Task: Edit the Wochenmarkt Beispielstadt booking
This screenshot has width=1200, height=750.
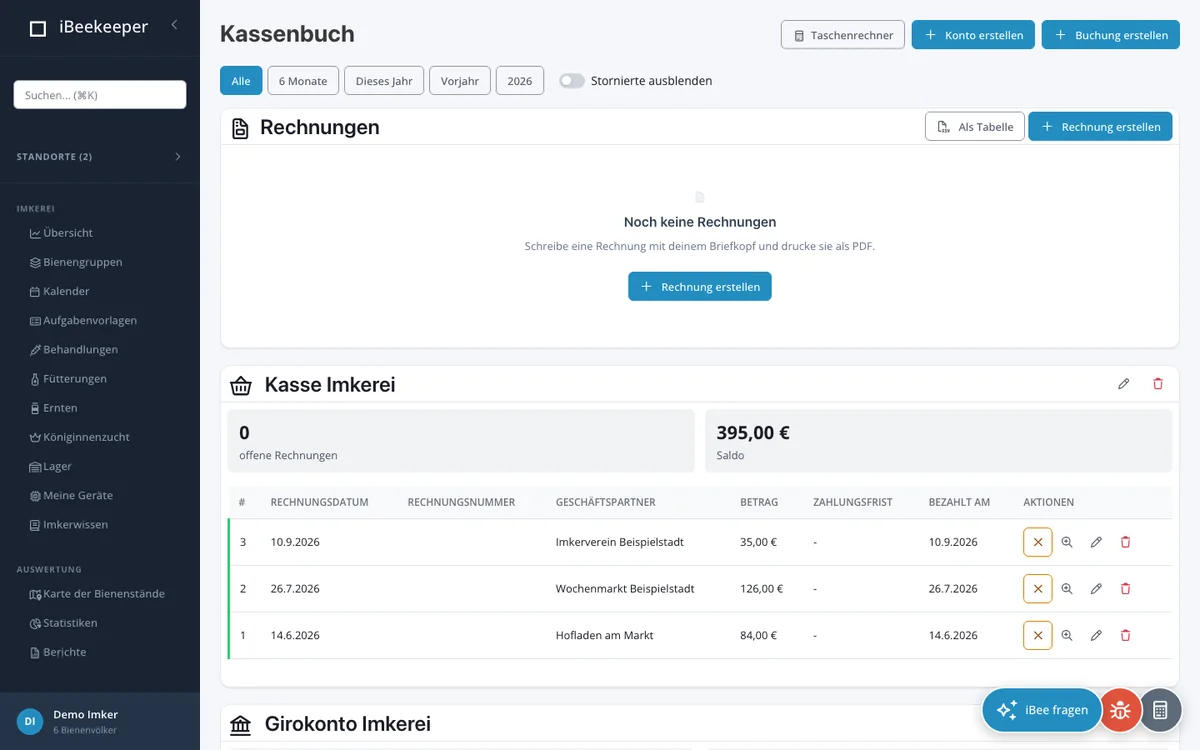Action: click(1096, 589)
